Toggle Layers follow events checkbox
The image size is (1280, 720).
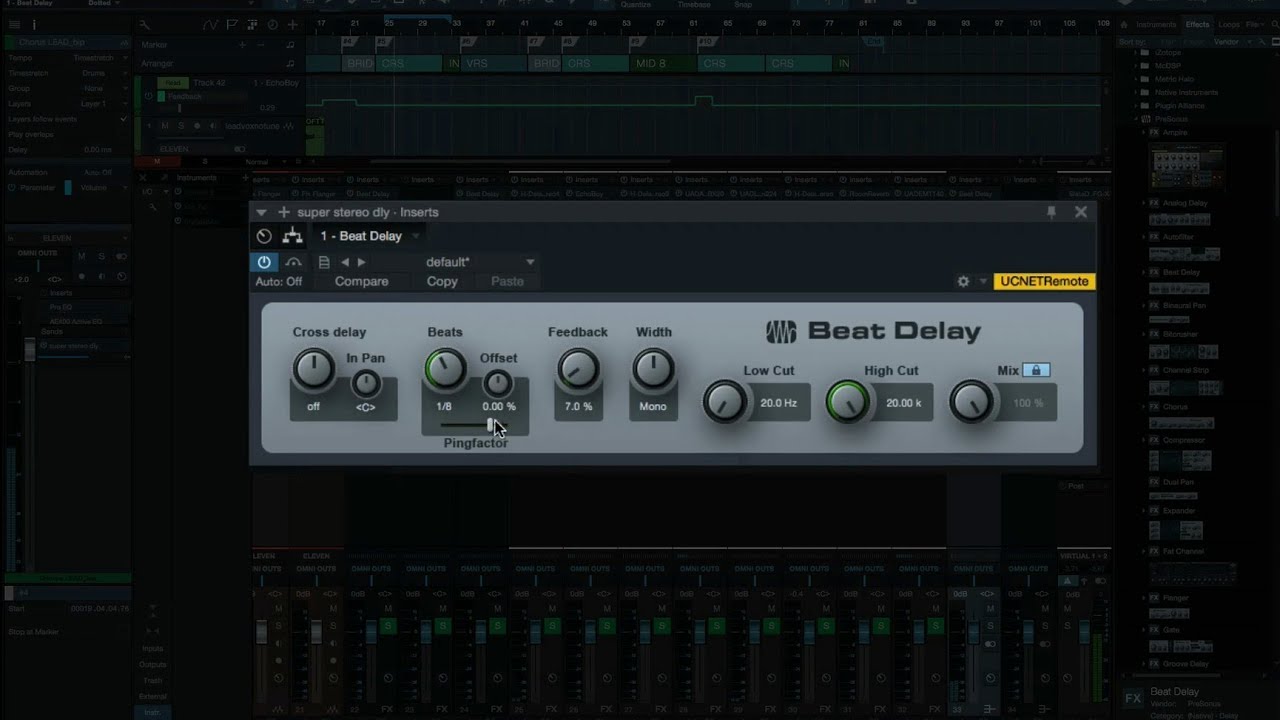click(x=123, y=119)
